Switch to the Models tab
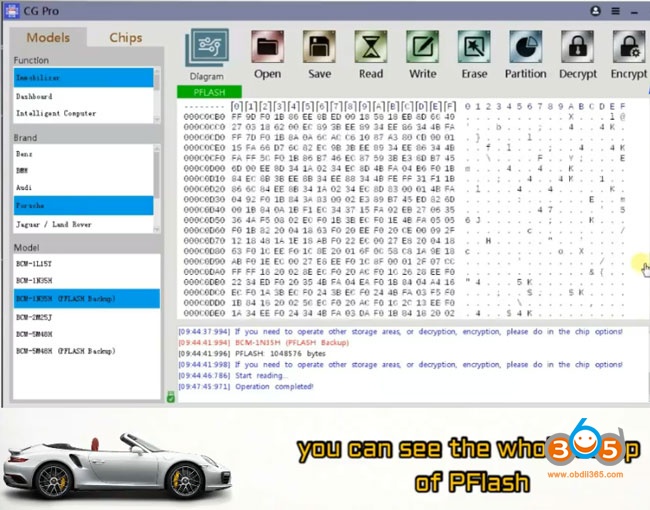The height and width of the screenshot is (510, 650). pos(48,38)
